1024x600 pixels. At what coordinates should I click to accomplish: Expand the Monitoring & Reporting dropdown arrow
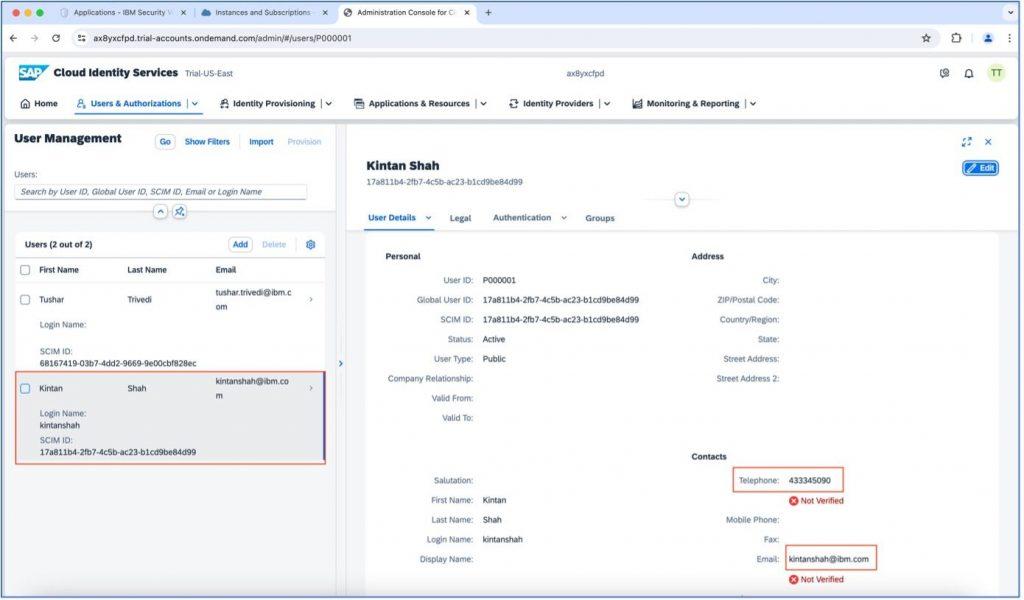coord(752,104)
